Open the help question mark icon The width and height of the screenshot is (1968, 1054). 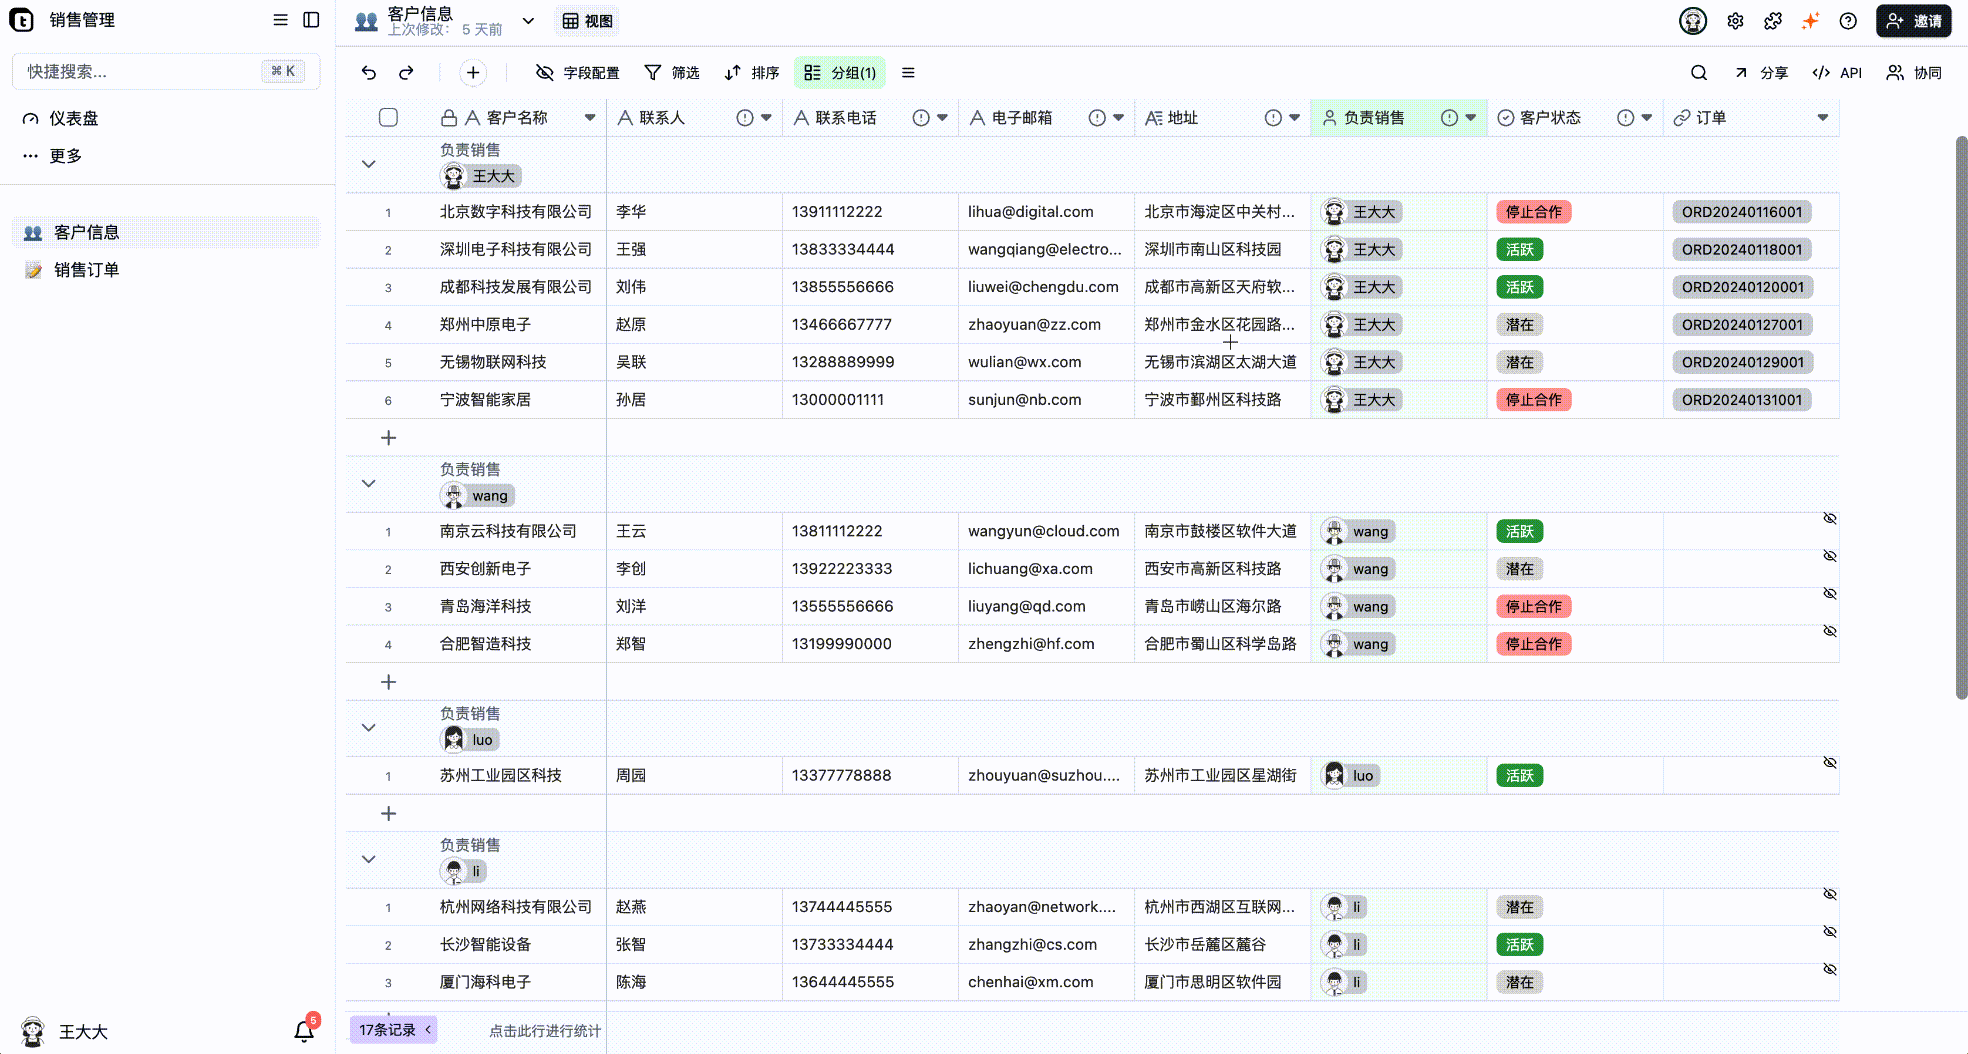point(1848,21)
